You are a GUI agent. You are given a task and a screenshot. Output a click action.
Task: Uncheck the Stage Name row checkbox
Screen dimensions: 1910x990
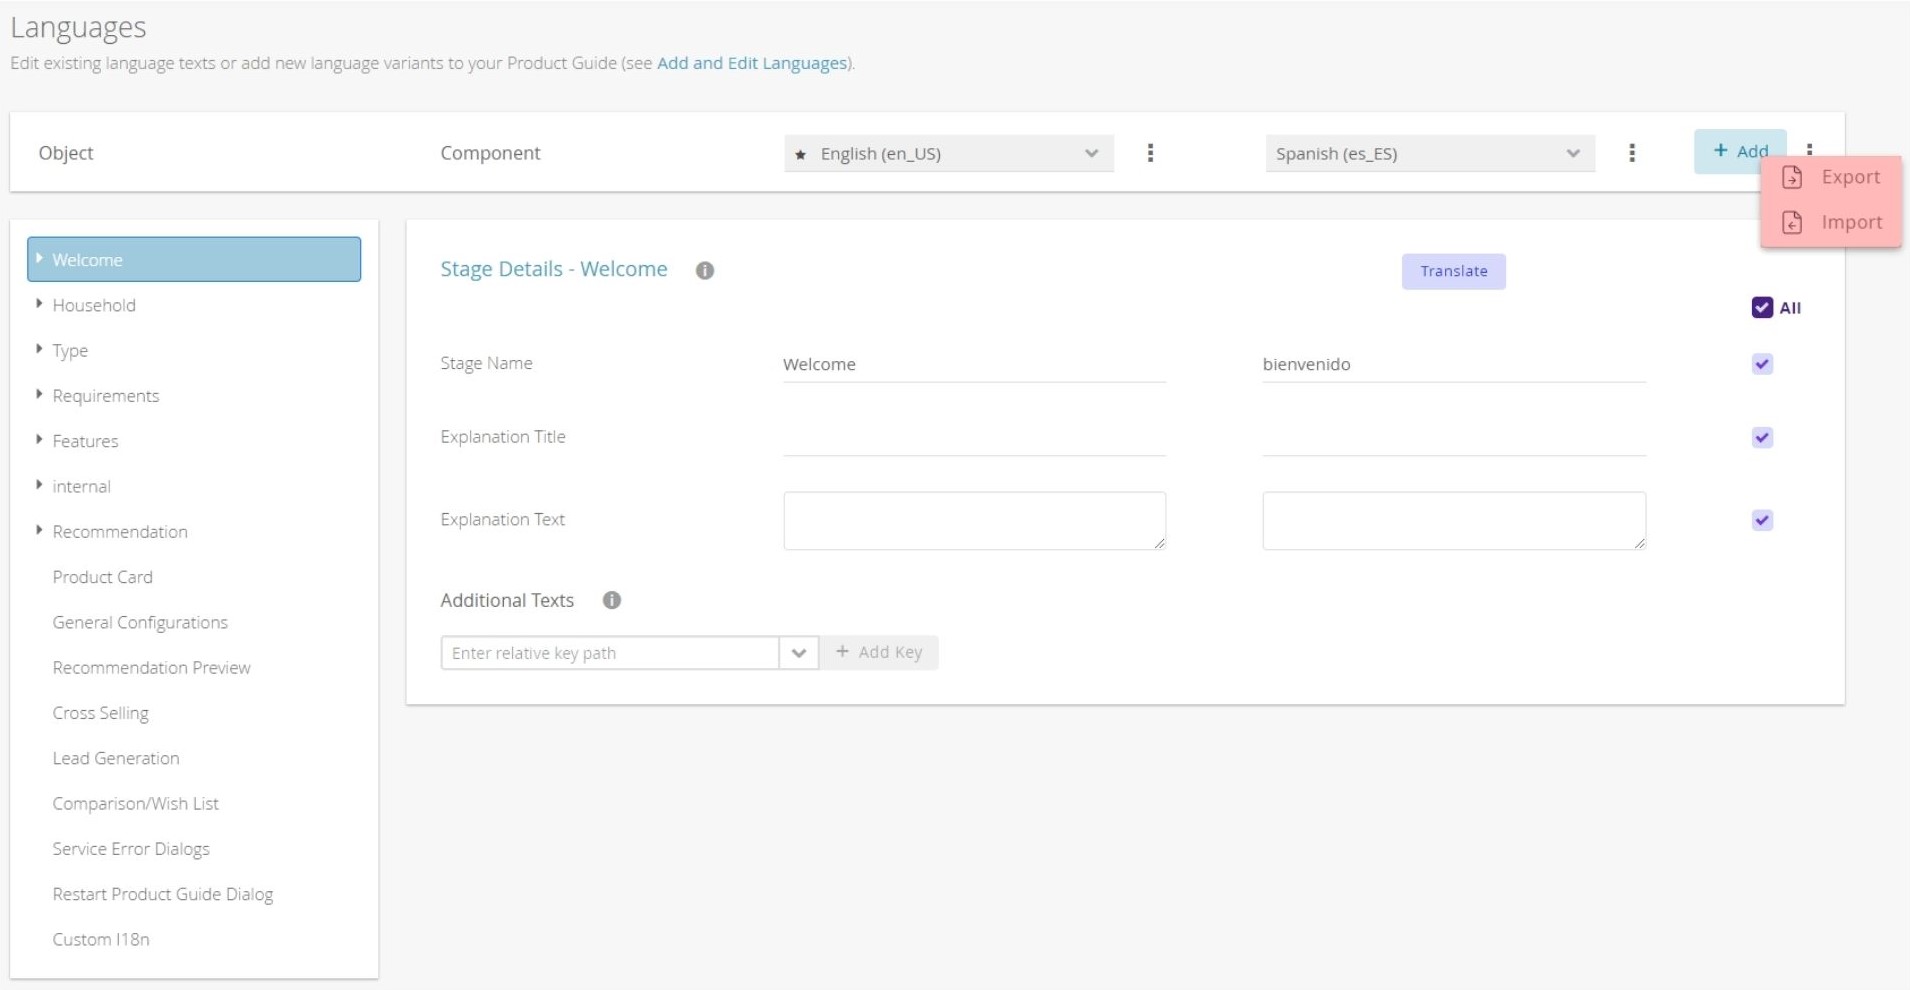coord(1762,364)
